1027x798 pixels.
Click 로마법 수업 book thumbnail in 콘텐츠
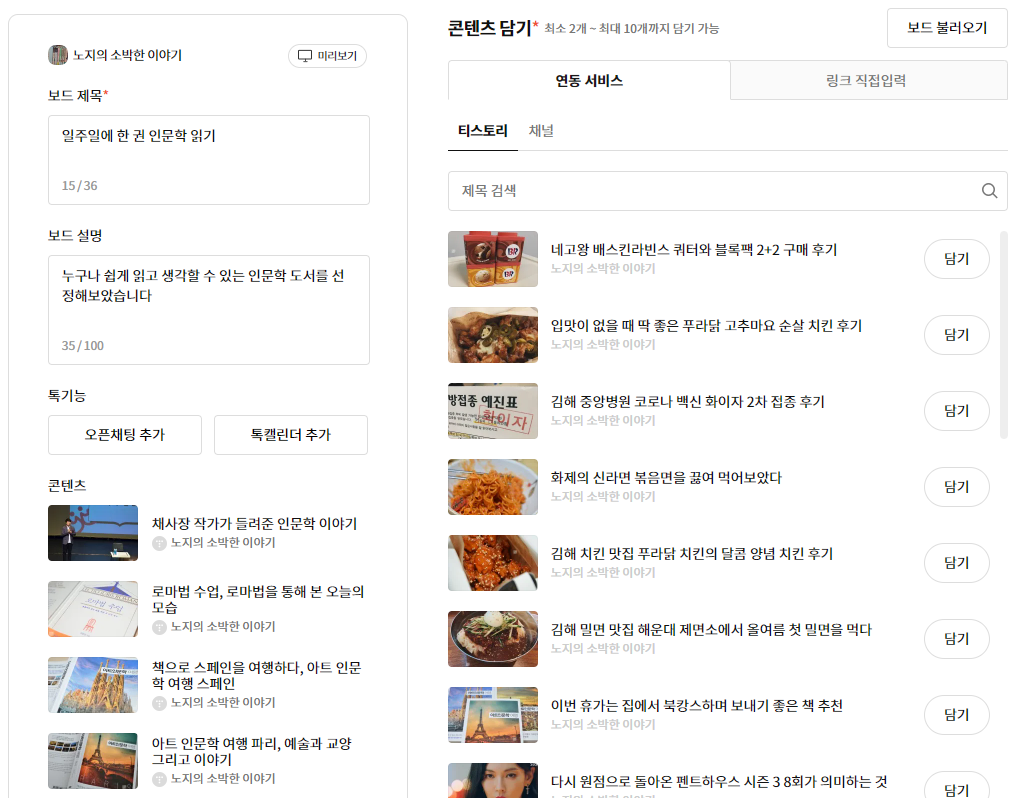pos(93,609)
